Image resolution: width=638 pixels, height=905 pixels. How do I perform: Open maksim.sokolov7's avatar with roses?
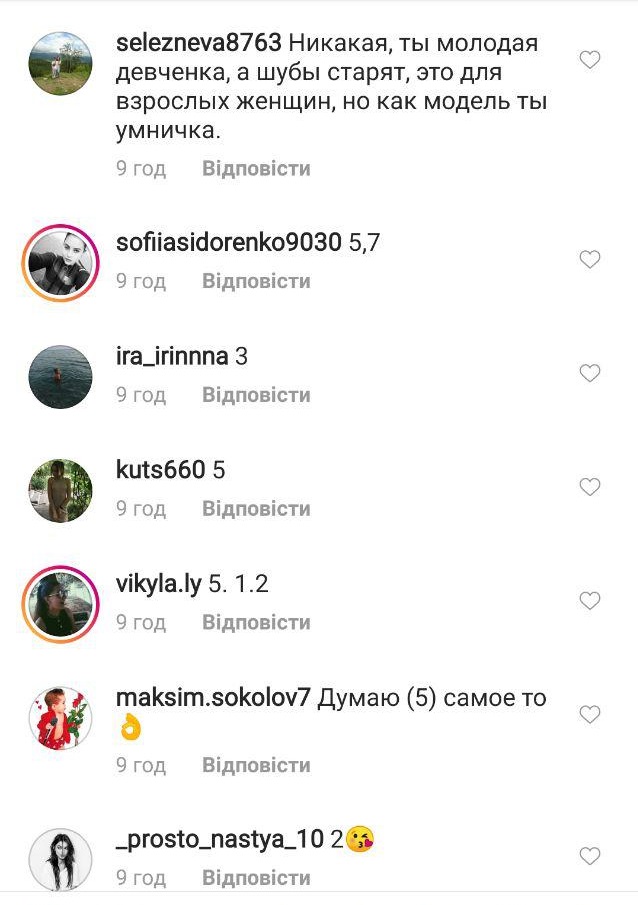61,718
